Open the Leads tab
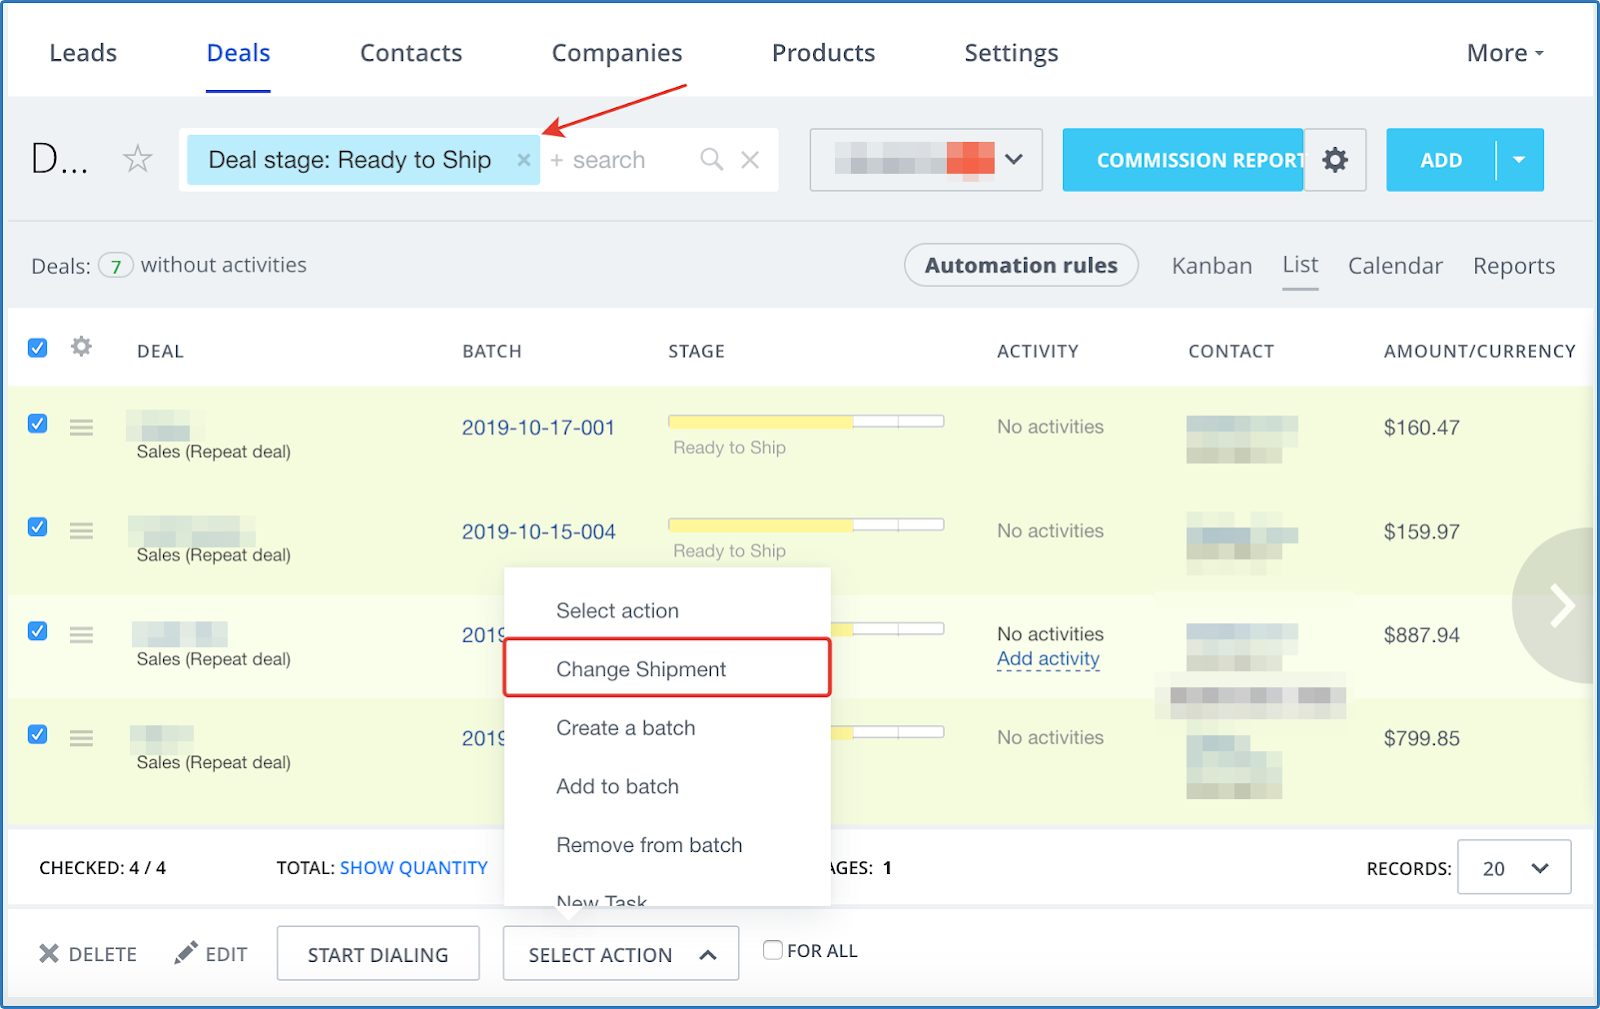This screenshot has height=1009, width=1600. [x=83, y=53]
